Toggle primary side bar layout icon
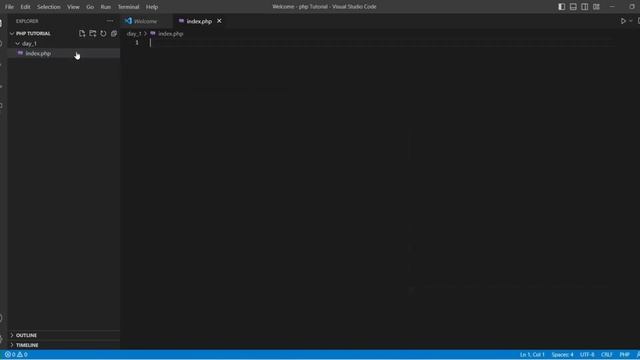 coord(562,7)
